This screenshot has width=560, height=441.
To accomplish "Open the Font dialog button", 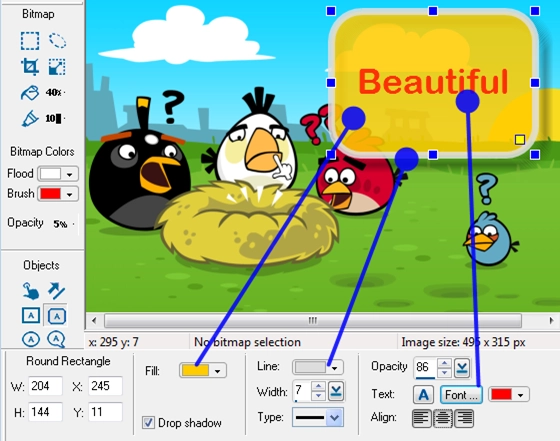I will pyautogui.click(x=461, y=395).
